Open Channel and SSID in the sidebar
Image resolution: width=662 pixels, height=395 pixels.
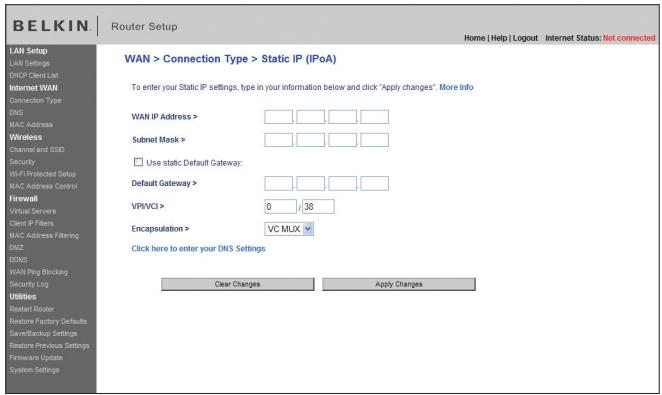click(x=37, y=149)
